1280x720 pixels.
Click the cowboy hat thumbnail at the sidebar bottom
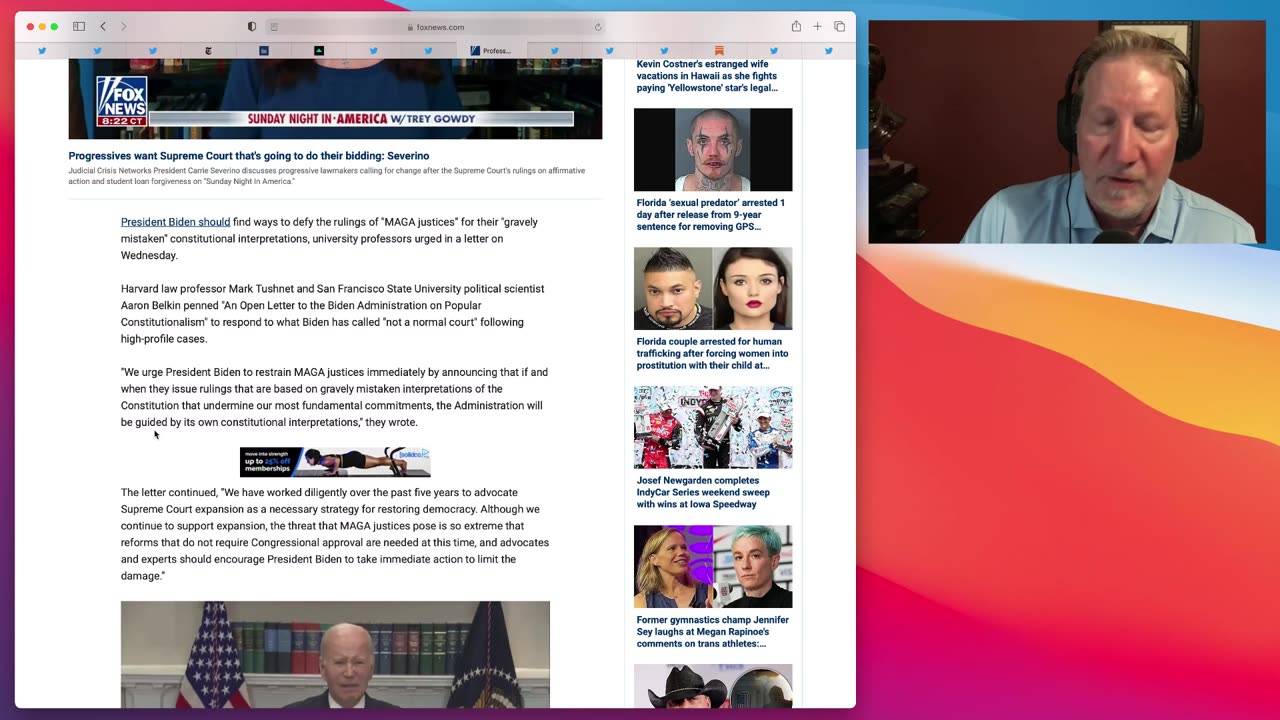click(713, 686)
